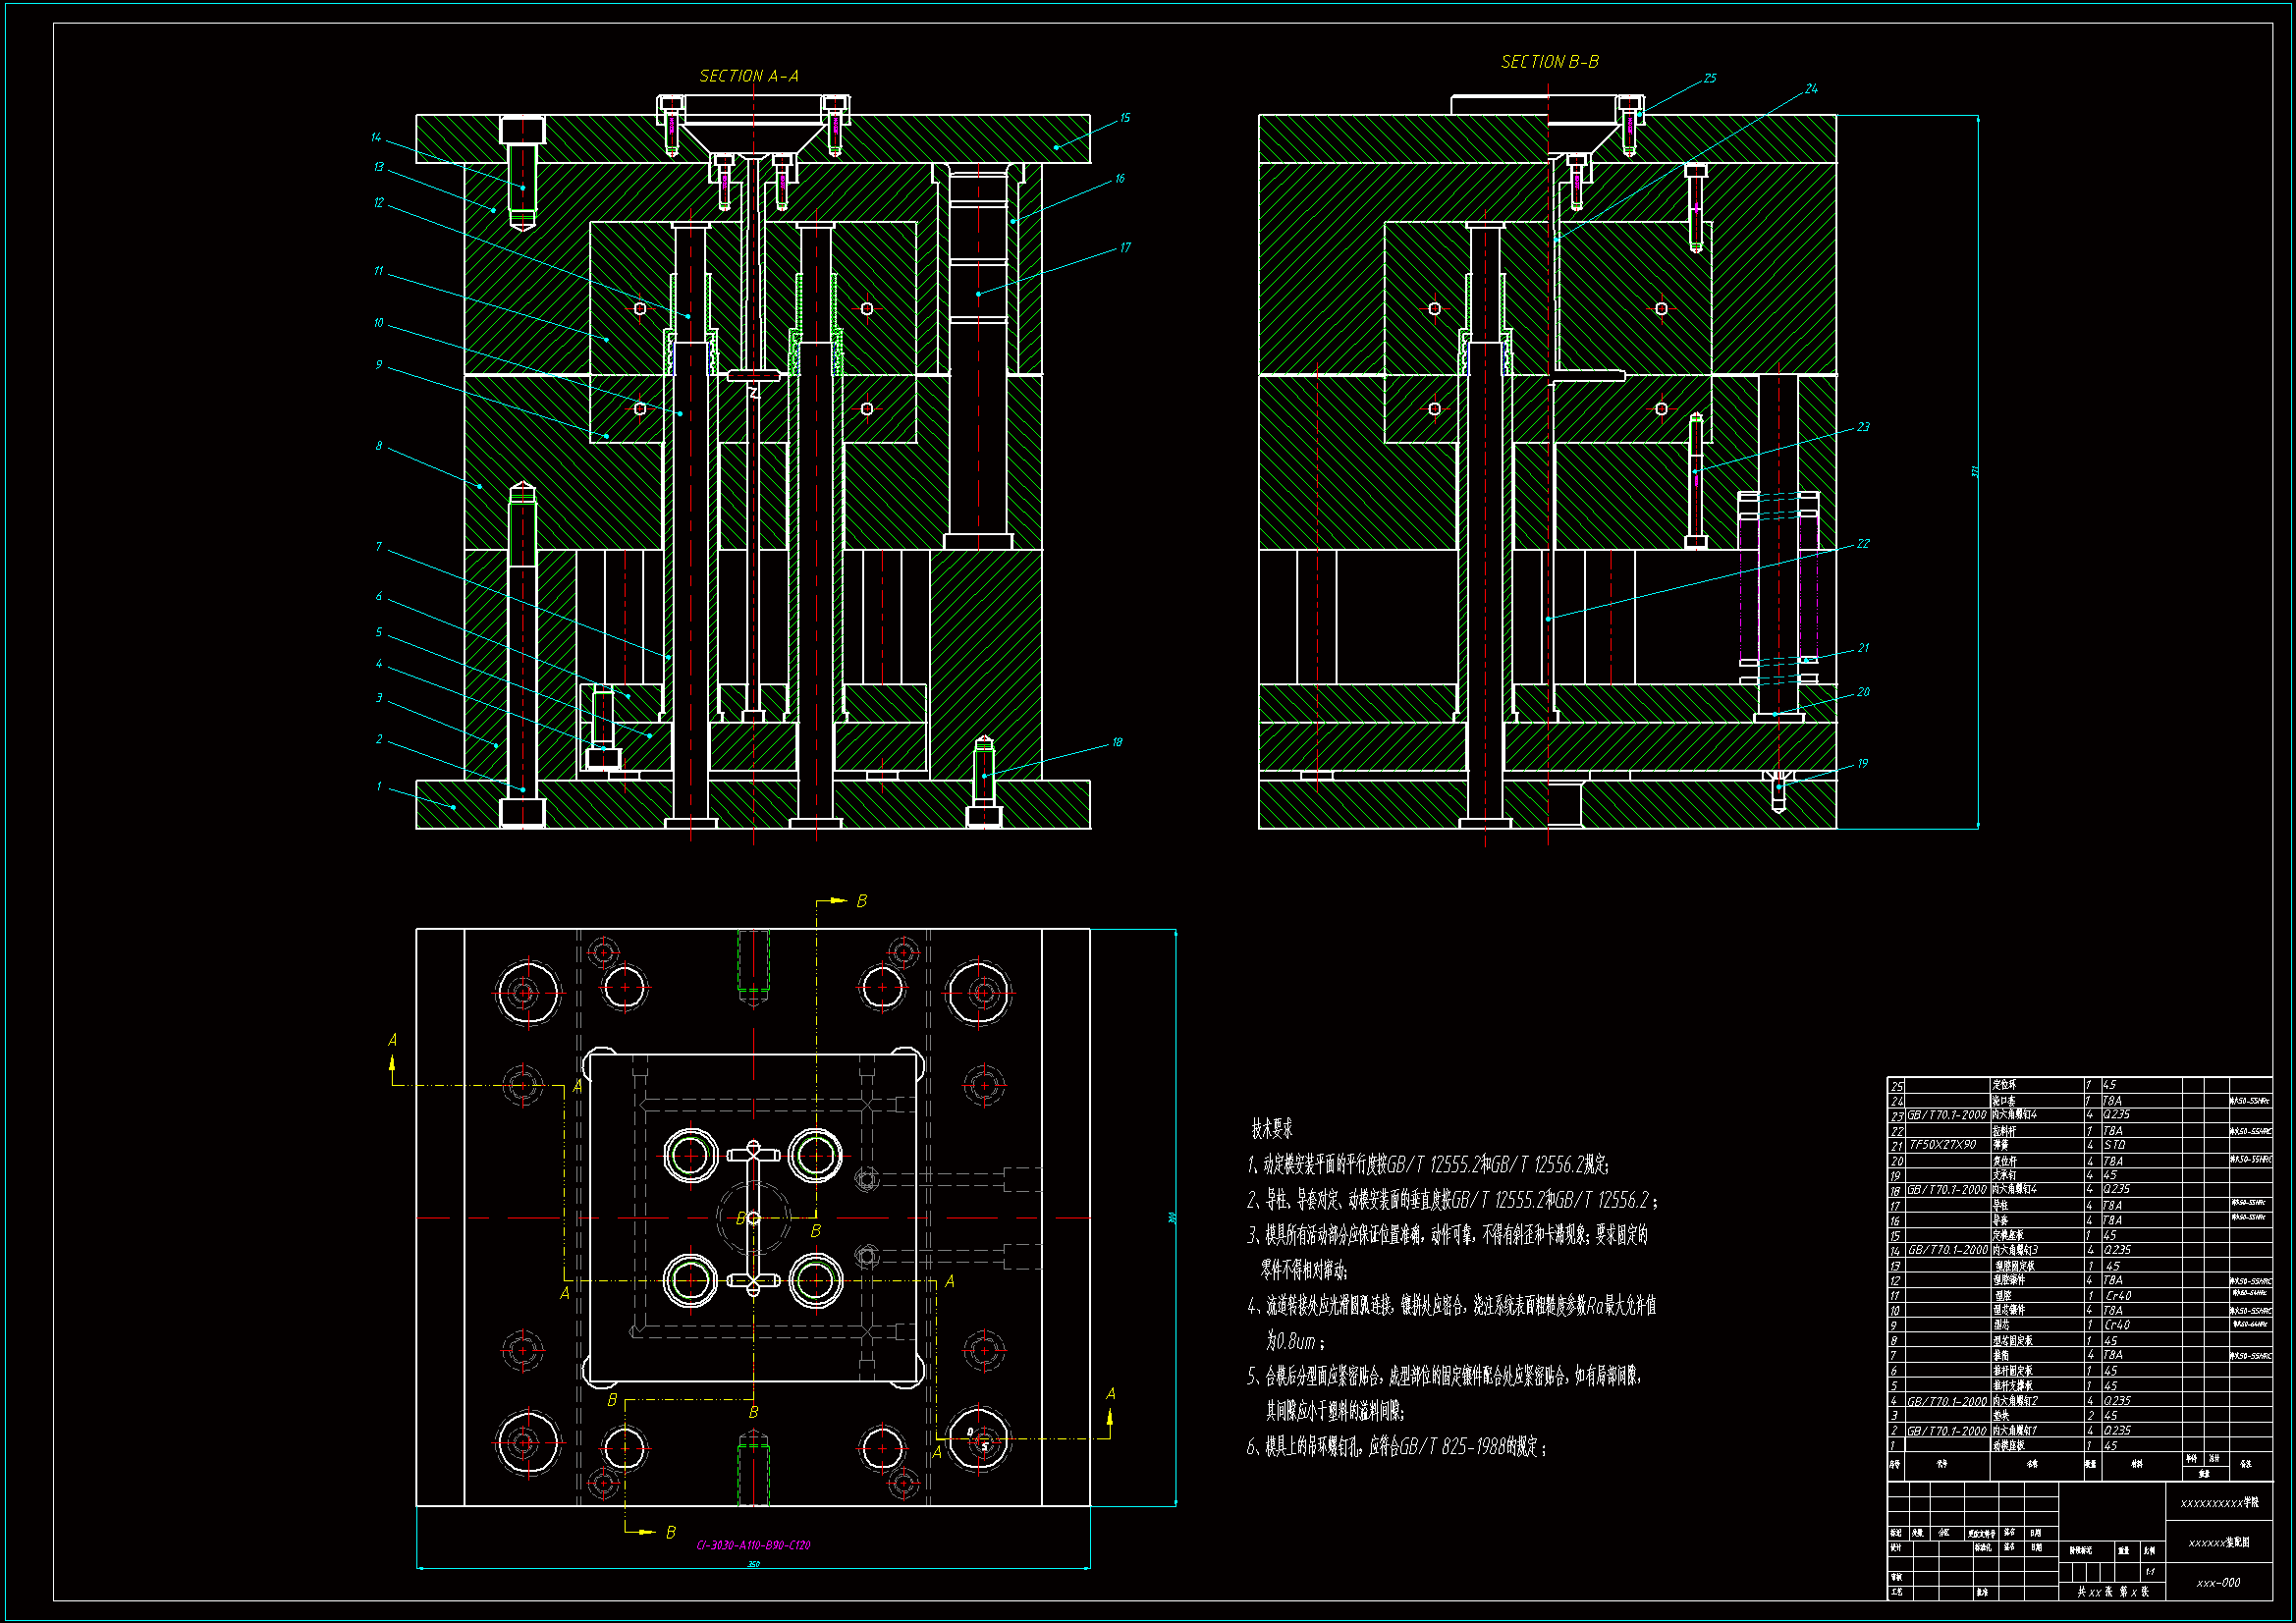This screenshot has height=1623, width=2296.
Task: Click the SECTION B-B title text
Action: tap(1549, 62)
